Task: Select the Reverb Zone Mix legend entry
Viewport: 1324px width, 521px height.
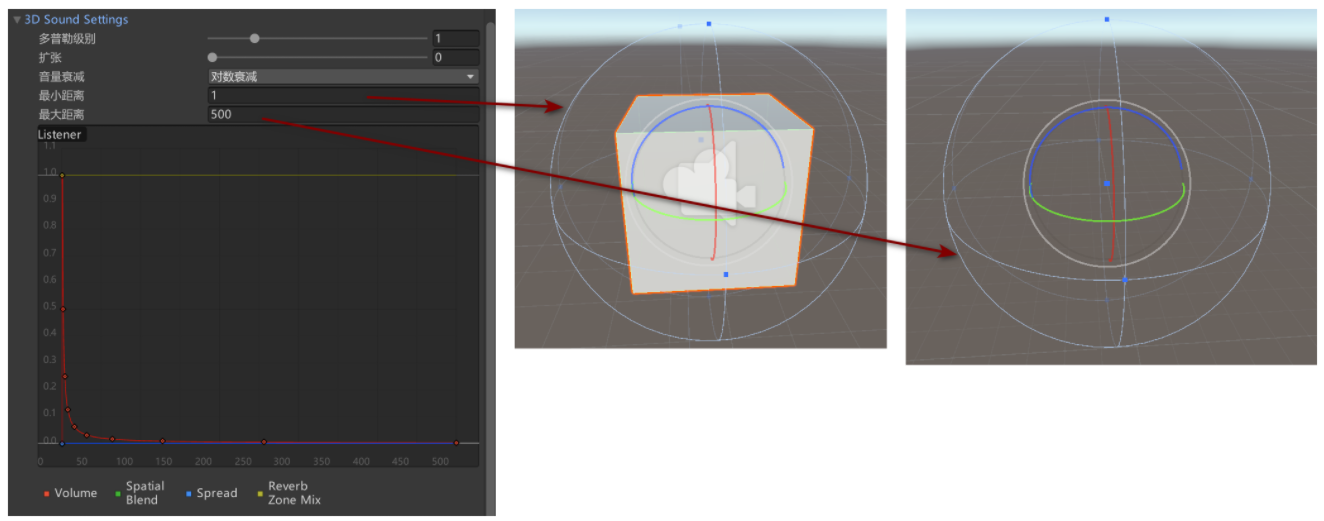Action: (288, 493)
